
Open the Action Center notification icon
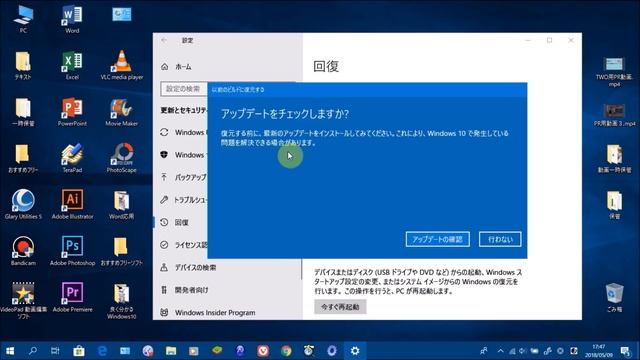click(625, 351)
